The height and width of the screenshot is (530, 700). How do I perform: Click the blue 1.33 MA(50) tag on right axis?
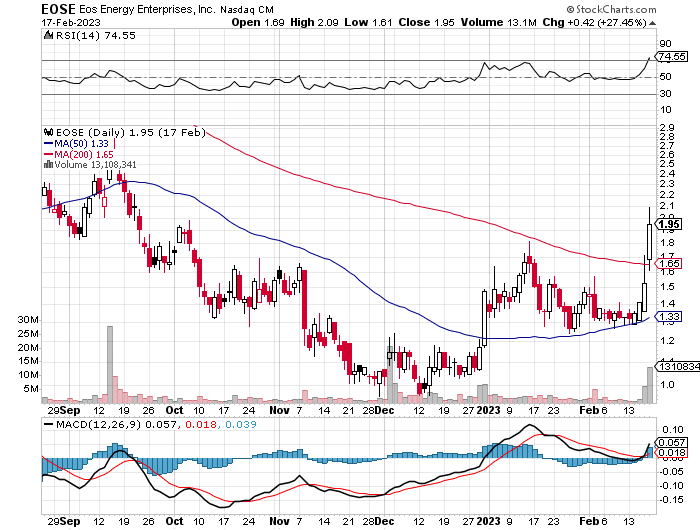(x=668, y=317)
